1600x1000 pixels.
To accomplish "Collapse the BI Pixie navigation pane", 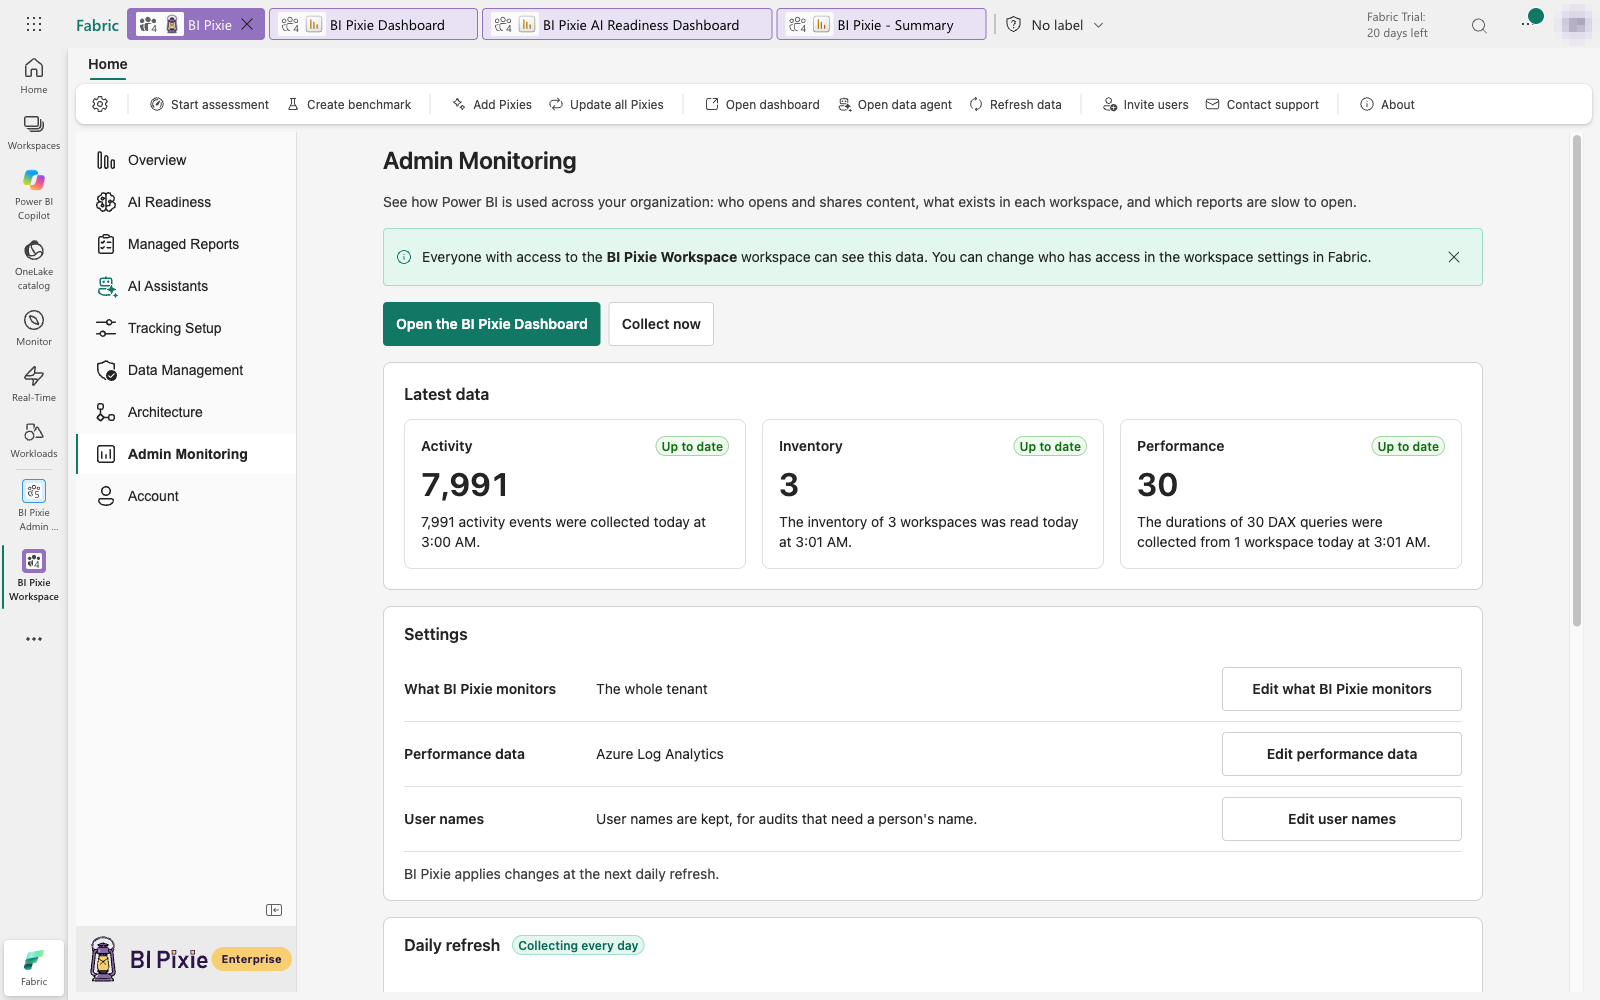I will [274, 910].
